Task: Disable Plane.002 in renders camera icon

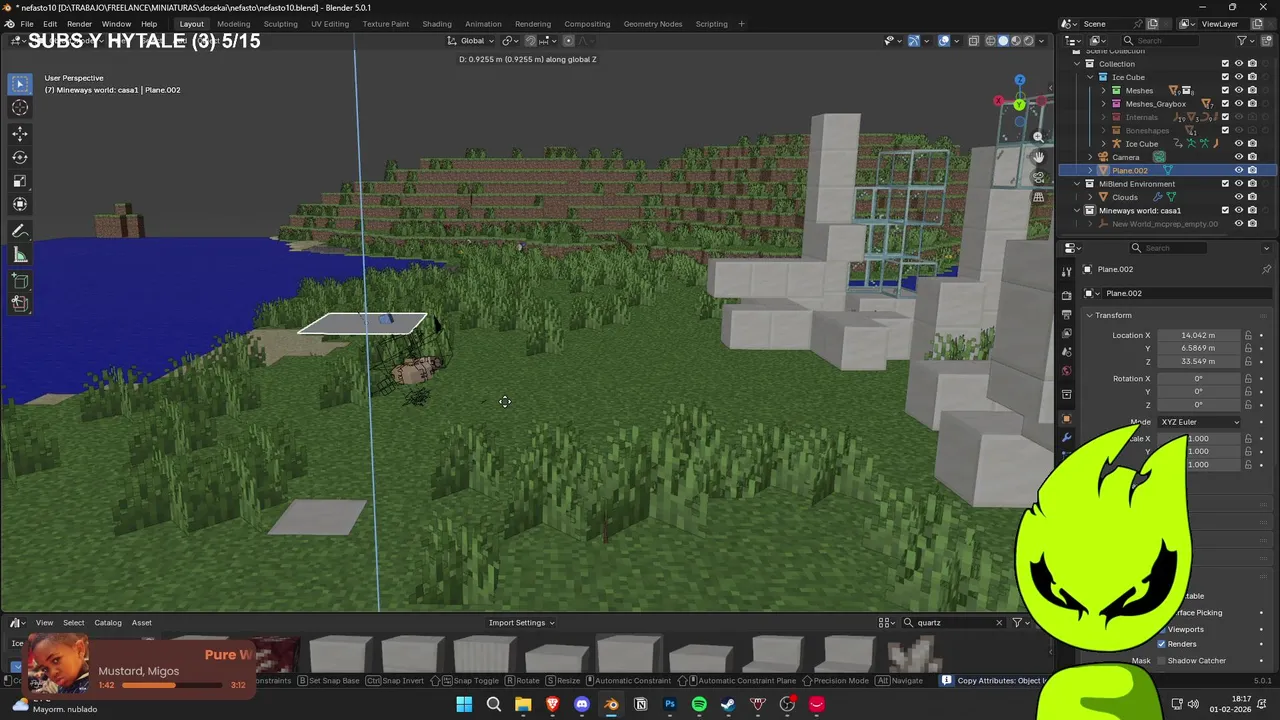Action: (x=1252, y=170)
